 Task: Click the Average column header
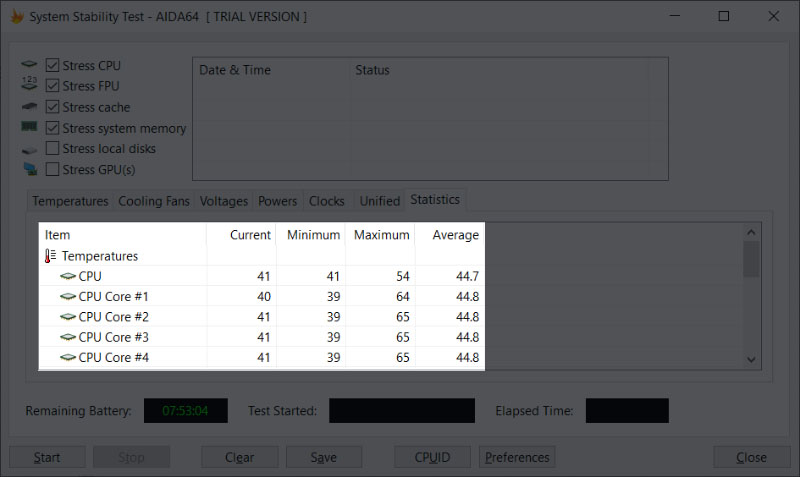[449, 235]
